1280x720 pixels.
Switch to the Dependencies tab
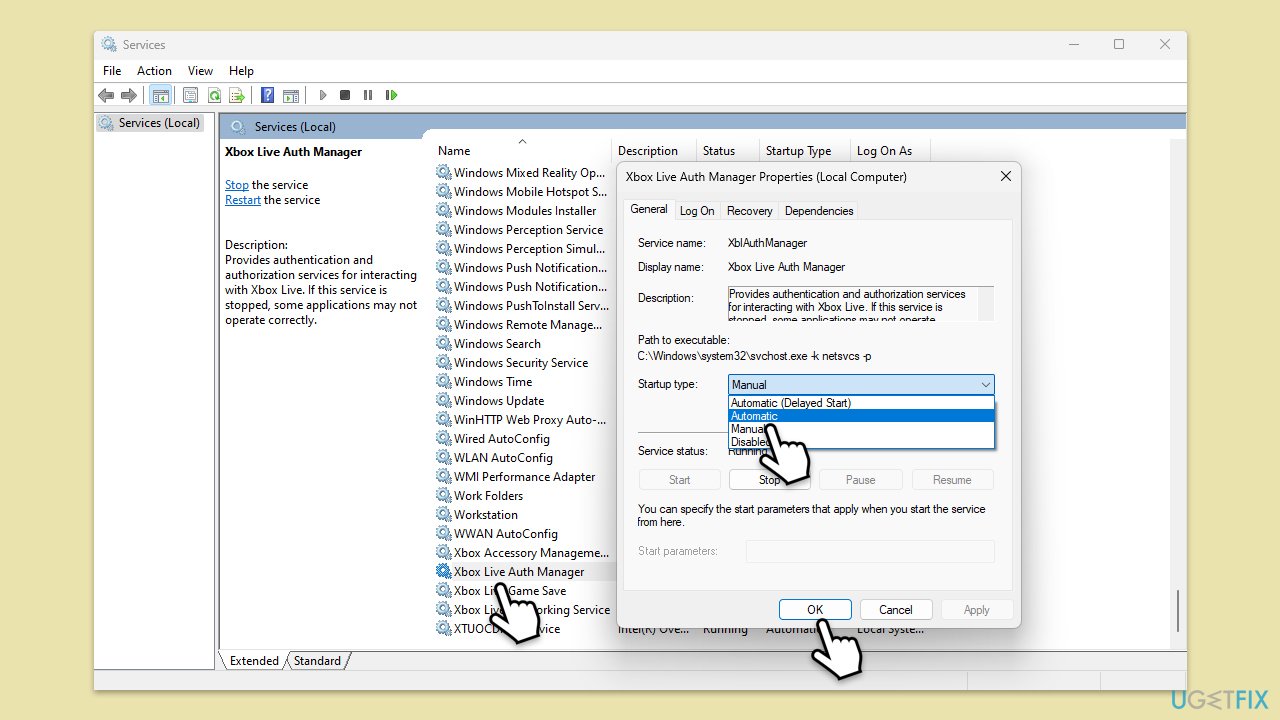point(819,211)
